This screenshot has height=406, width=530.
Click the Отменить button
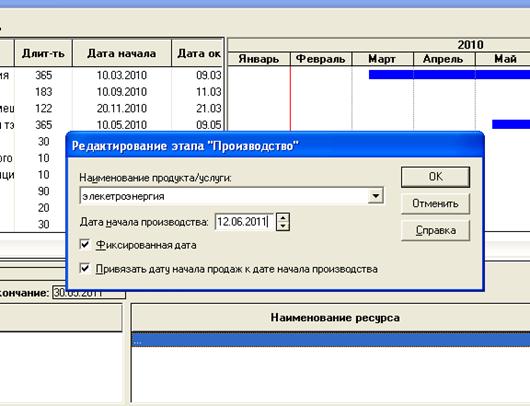click(435, 204)
